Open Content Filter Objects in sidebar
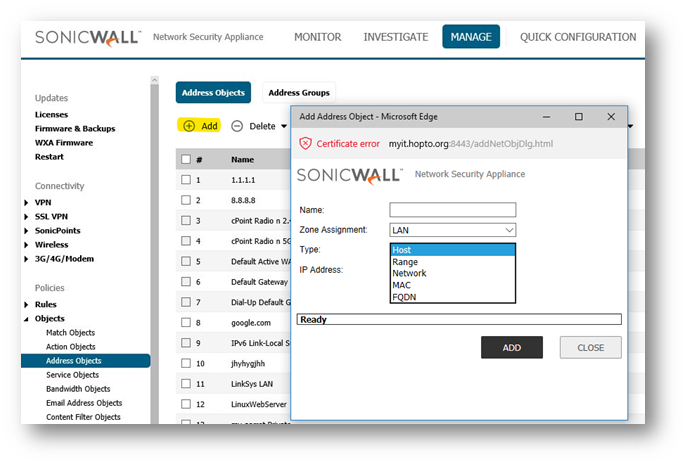Screen dimensions: 687x466 [83, 417]
